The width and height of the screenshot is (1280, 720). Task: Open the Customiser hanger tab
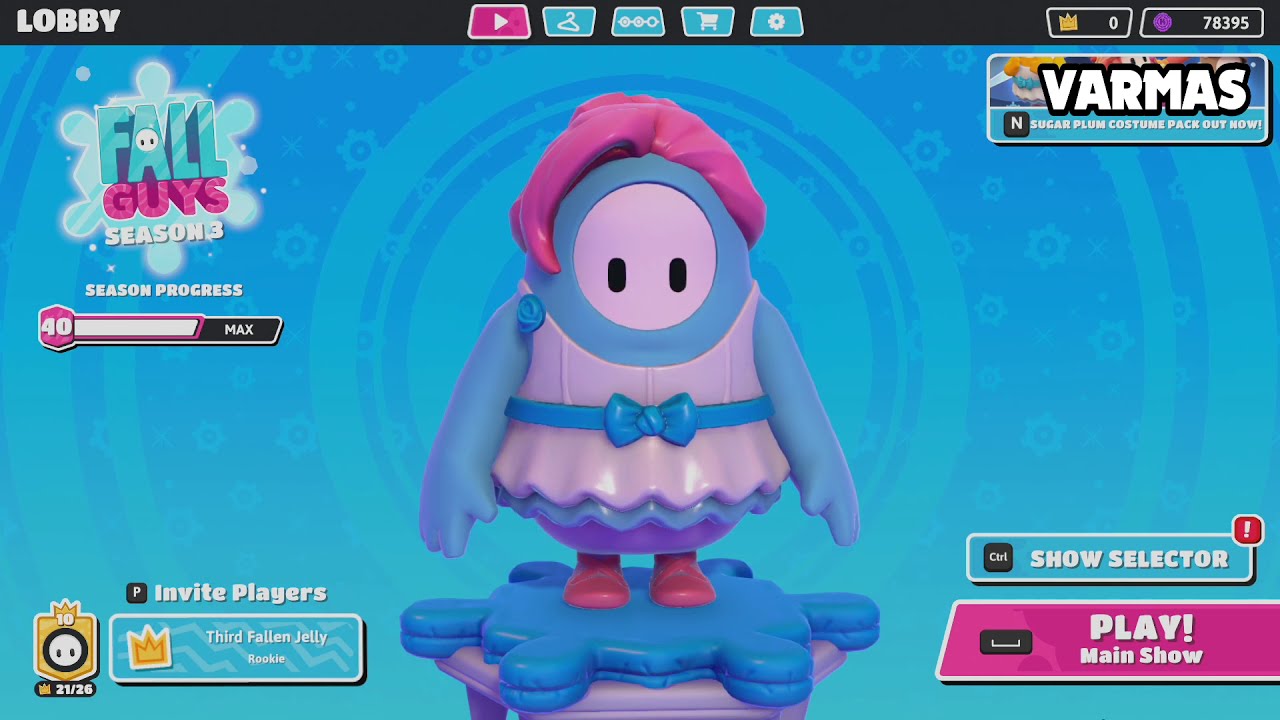[569, 22]
